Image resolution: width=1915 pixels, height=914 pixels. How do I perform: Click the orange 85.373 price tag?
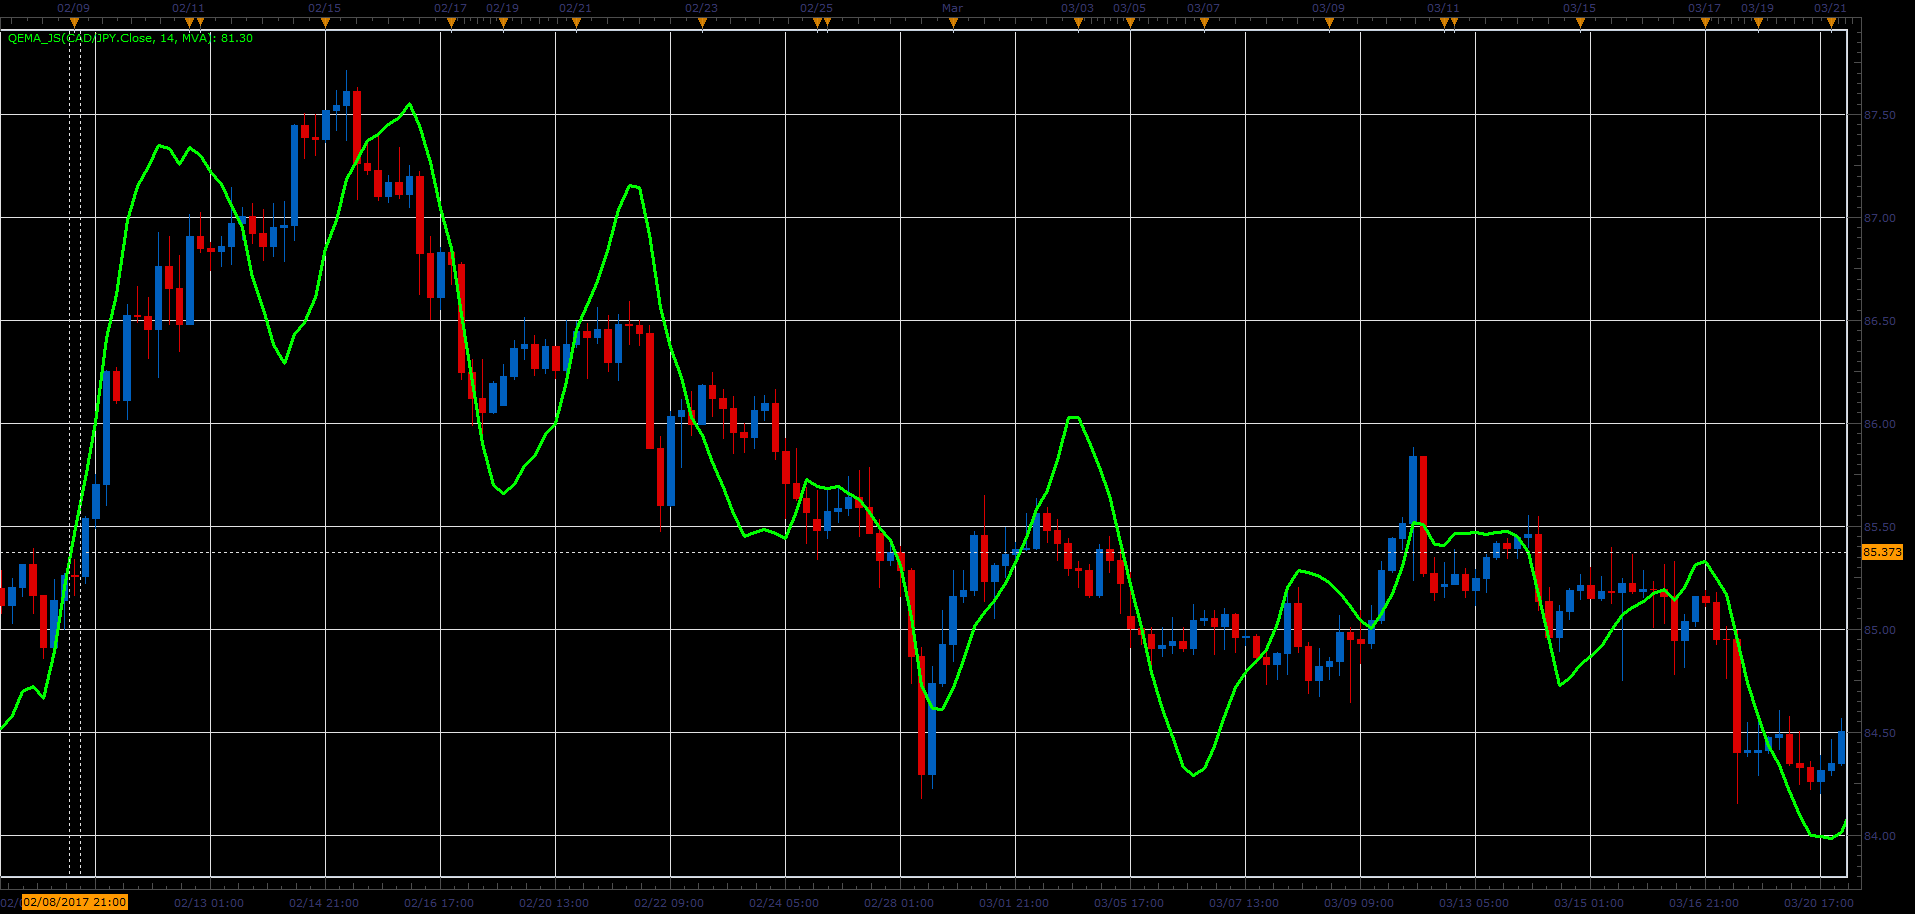(1882, 552)
